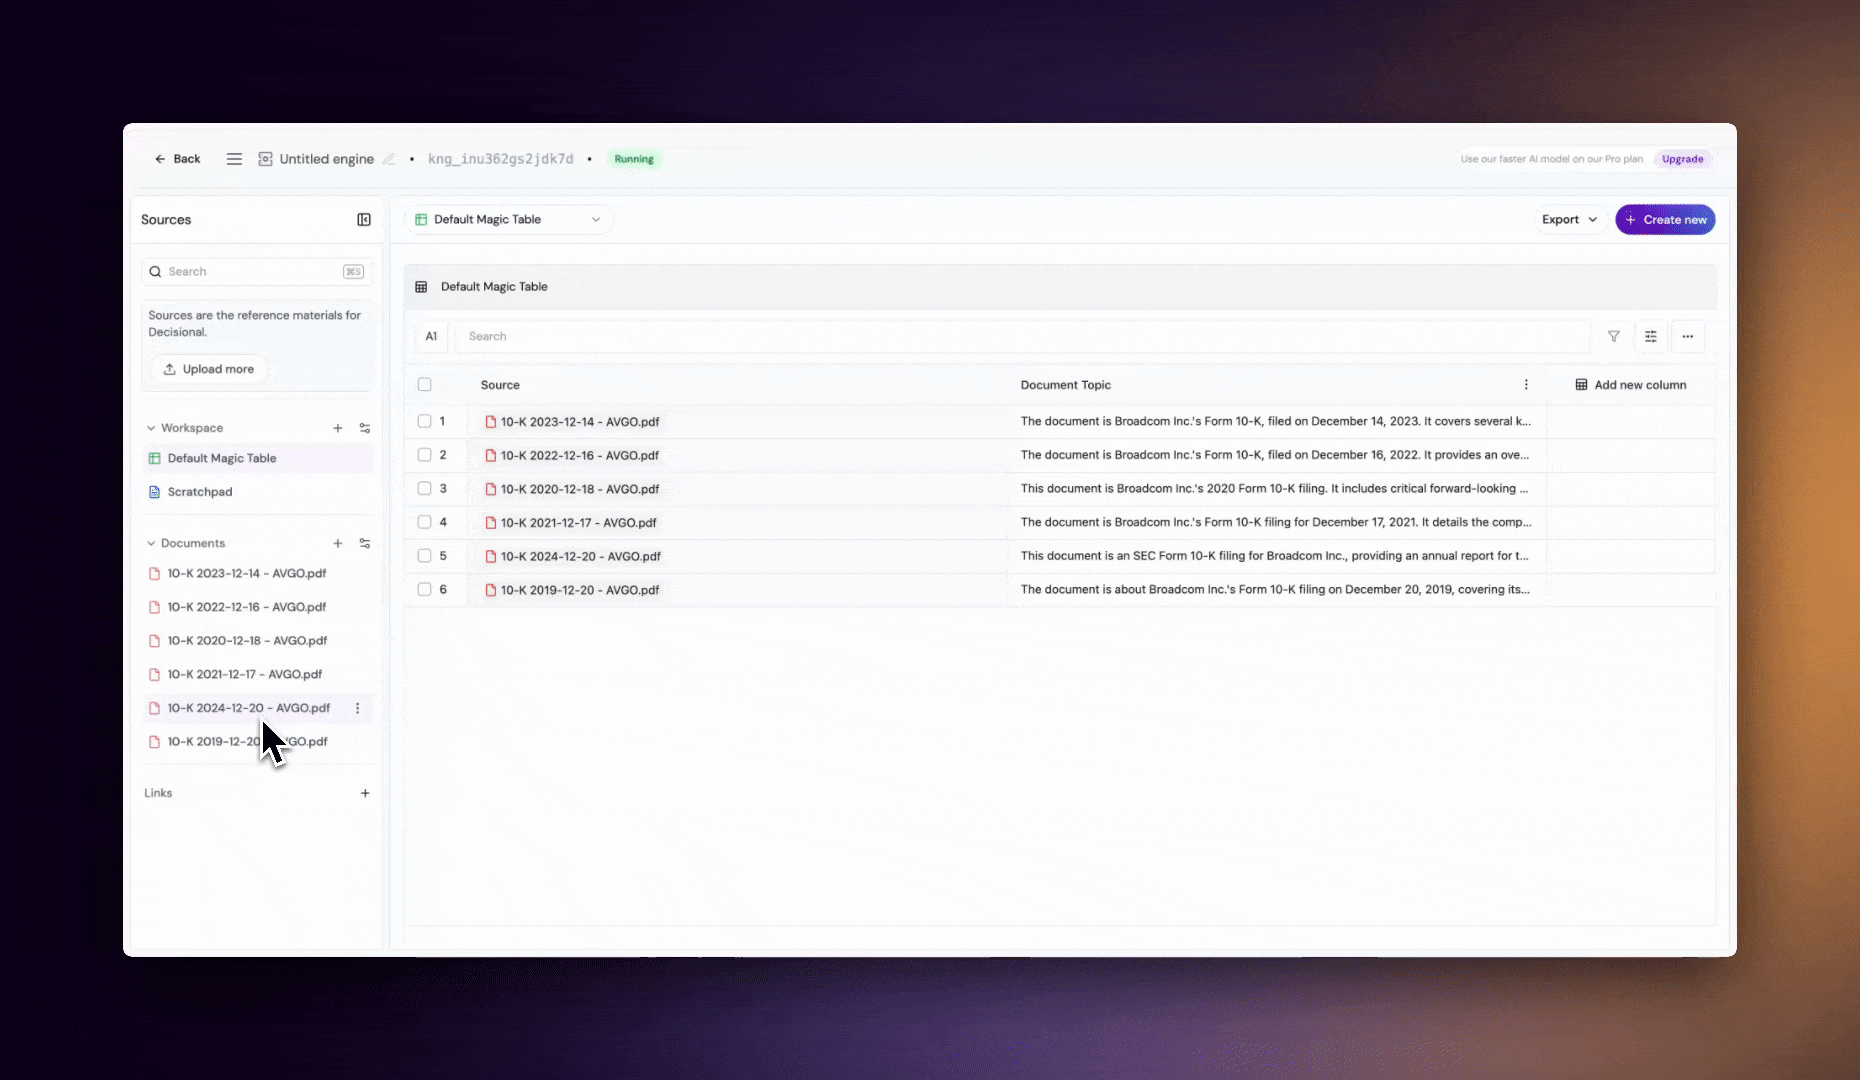Click the Default Magic Table grid icon header
Image resolution: width=1860 pixels, height=1080 pixels.
click(421, 287)
